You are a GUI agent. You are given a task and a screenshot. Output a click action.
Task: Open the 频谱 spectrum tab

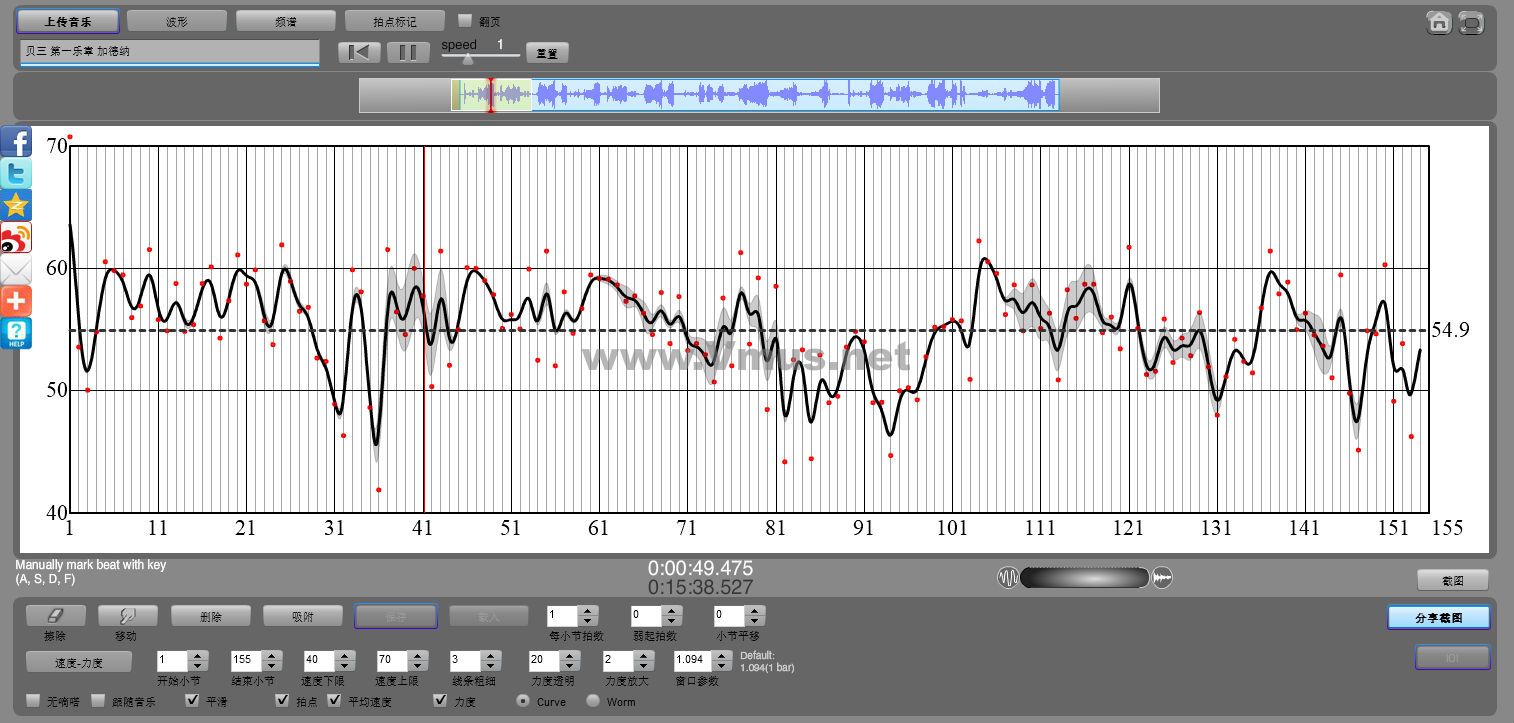click(x=286, y=21)
